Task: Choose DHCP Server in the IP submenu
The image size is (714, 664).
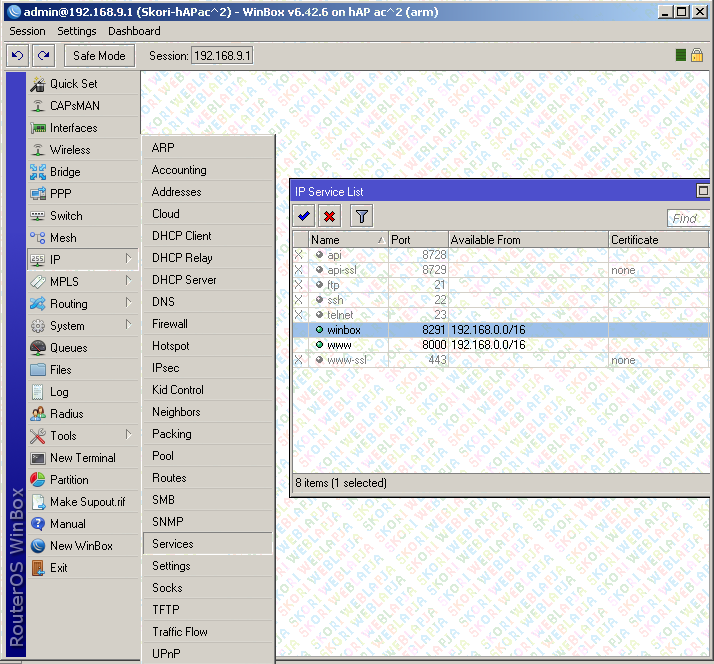Action: [184, 280]
